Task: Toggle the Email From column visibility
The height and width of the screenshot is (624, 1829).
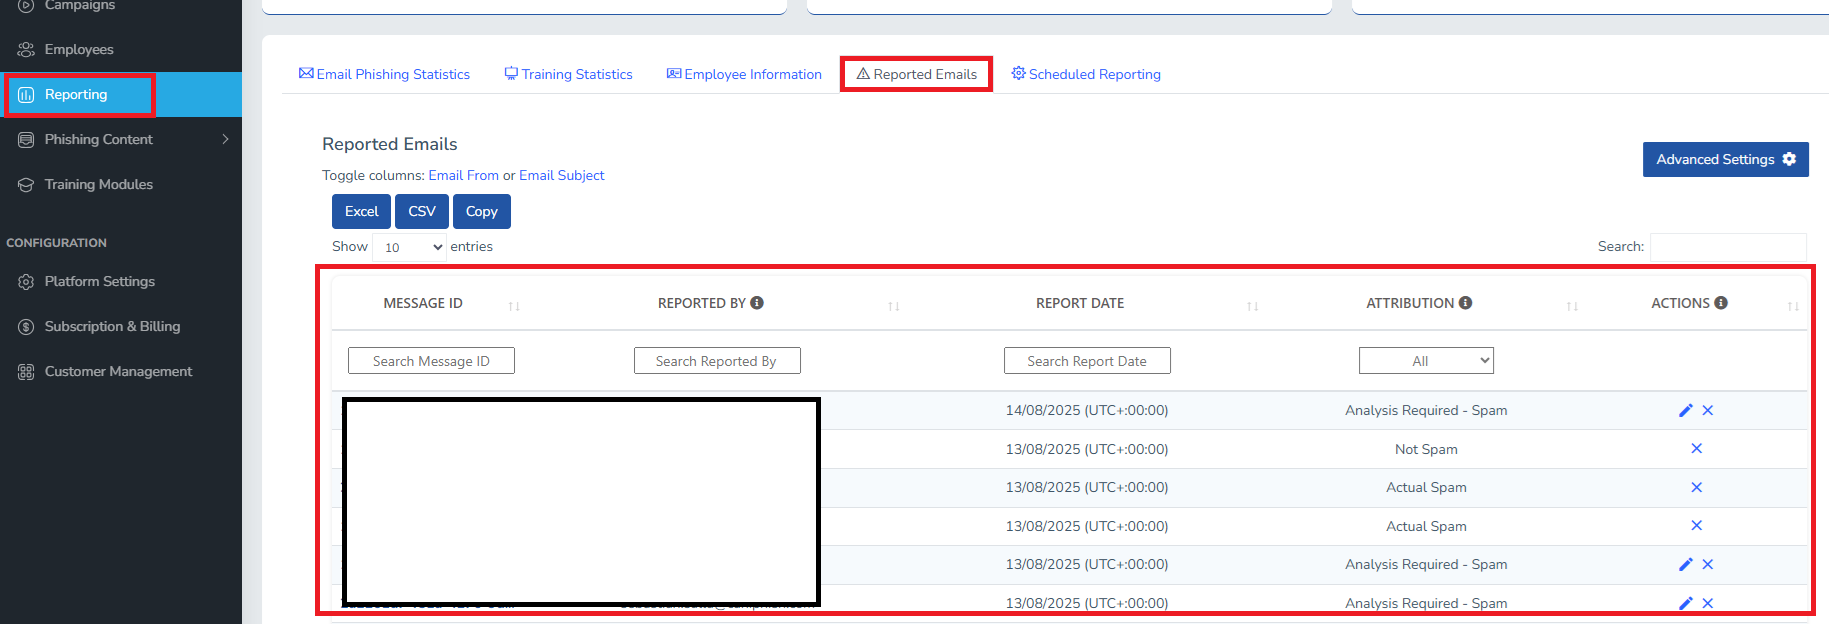Action: click(x=463, y=175)
